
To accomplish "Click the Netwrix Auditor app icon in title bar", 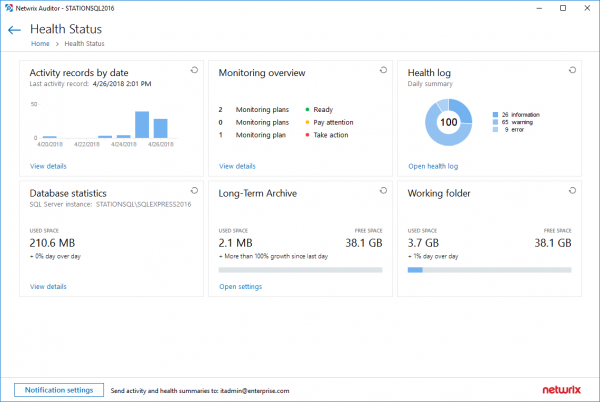I will 9,8.
